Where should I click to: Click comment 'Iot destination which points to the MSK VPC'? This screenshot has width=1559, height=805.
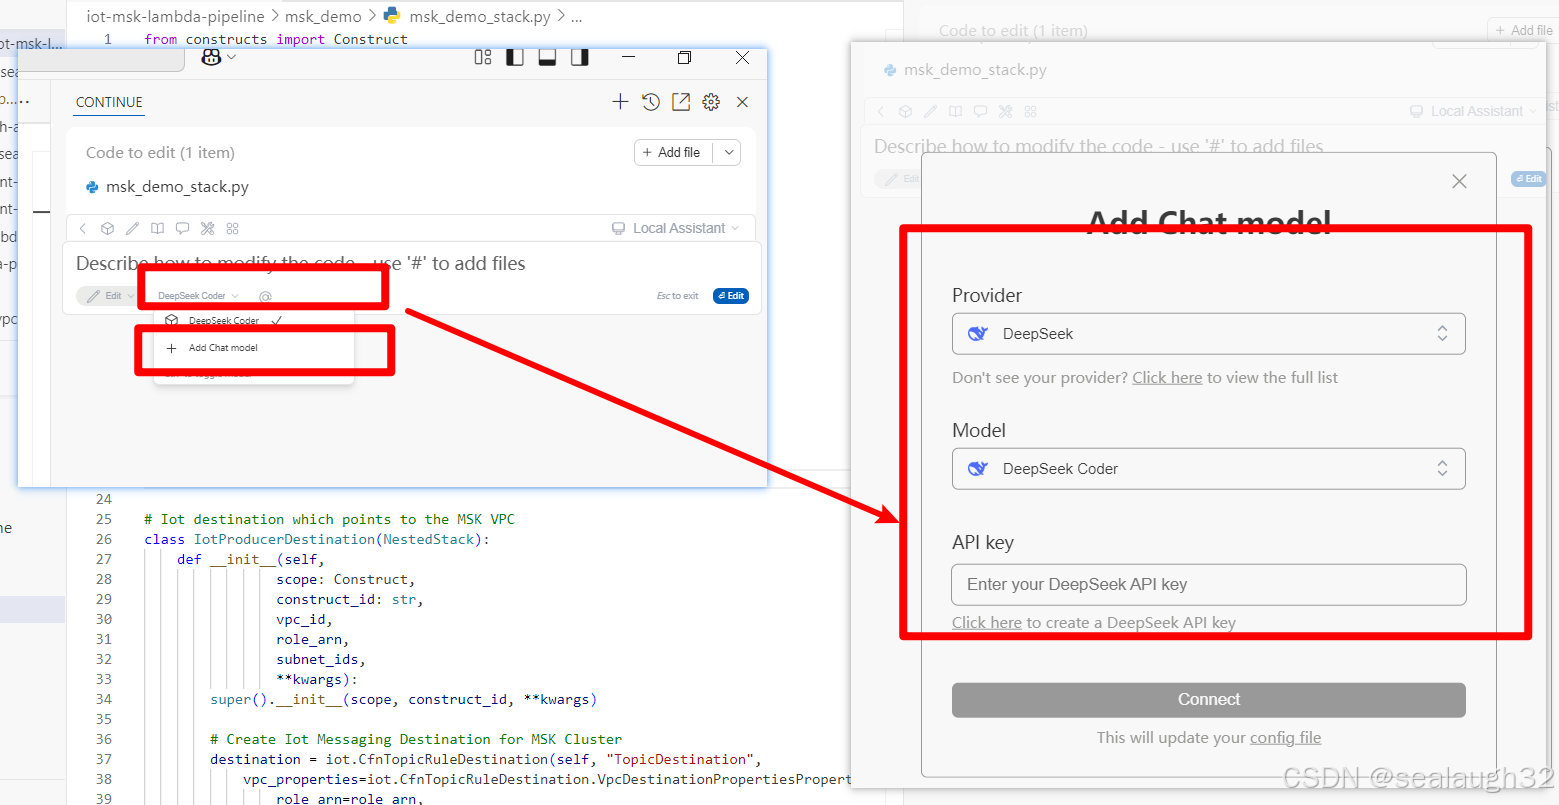click(329, 519)
